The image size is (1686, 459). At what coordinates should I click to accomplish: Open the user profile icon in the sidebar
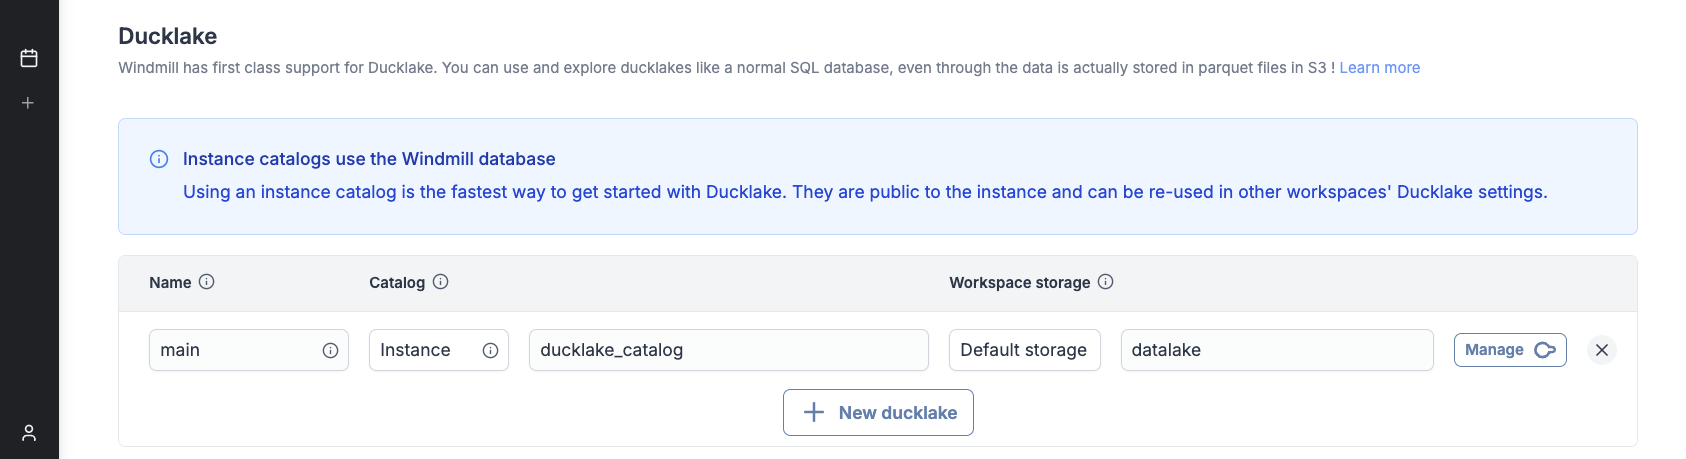tap(29, 433)
